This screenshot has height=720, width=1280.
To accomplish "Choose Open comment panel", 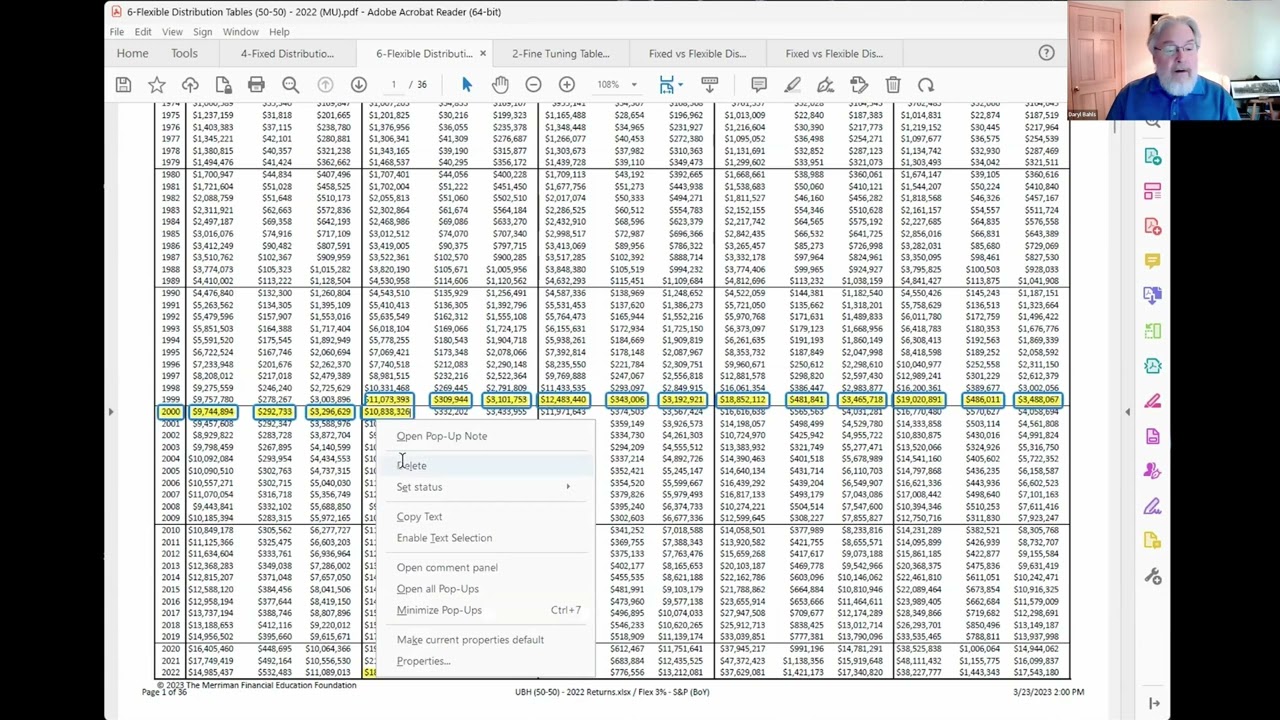I will 485,568.
